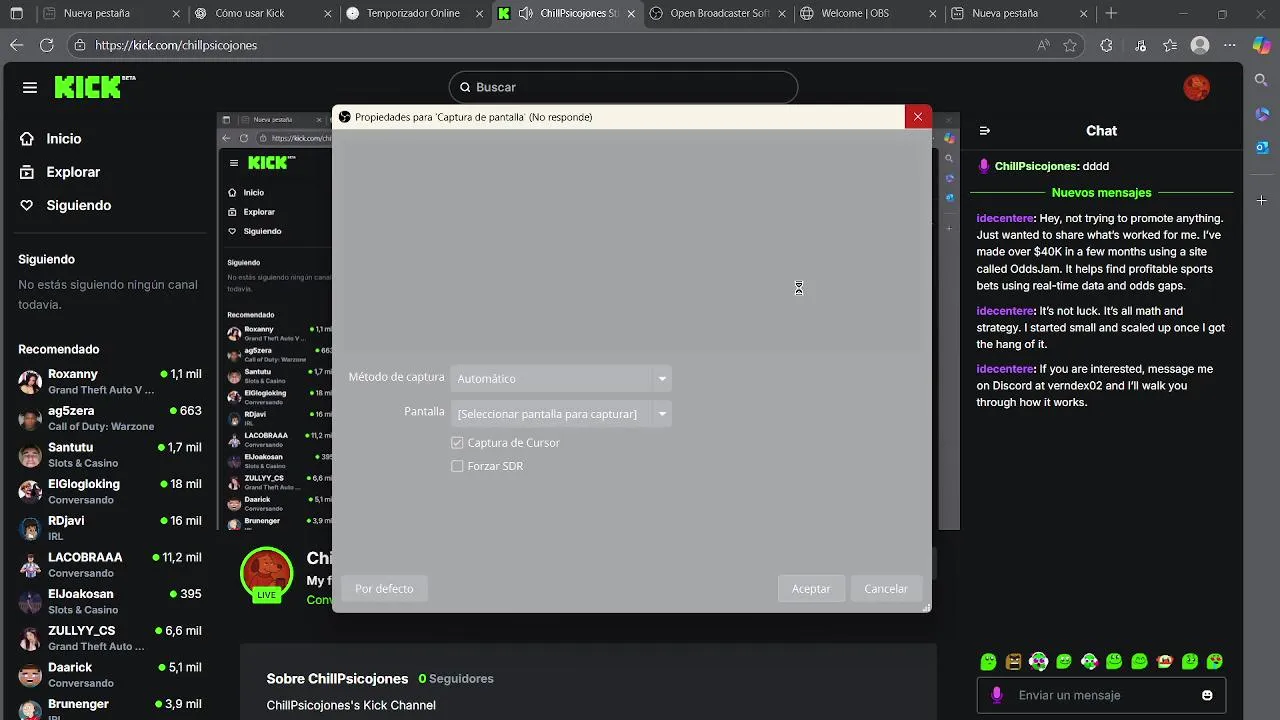View site information lock icon
Image resolution: width=1280 pixels, height=720 pixels.
click(80, 45)
